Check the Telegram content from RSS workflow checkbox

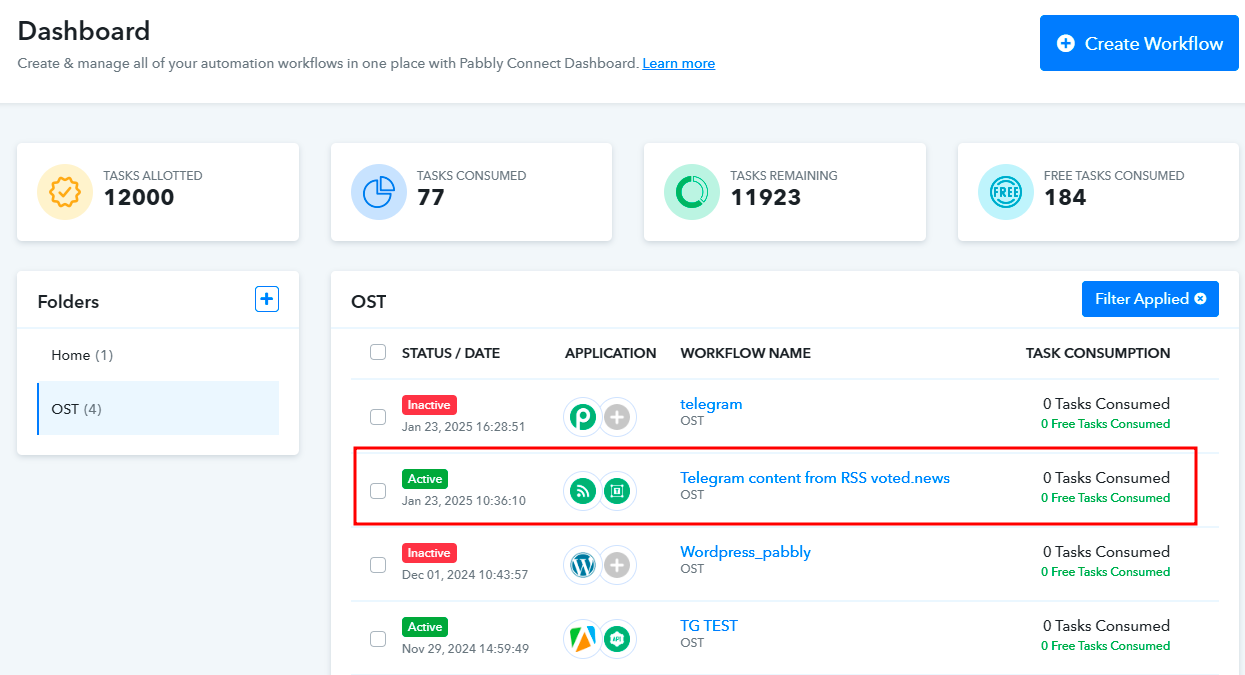[378, 490]
